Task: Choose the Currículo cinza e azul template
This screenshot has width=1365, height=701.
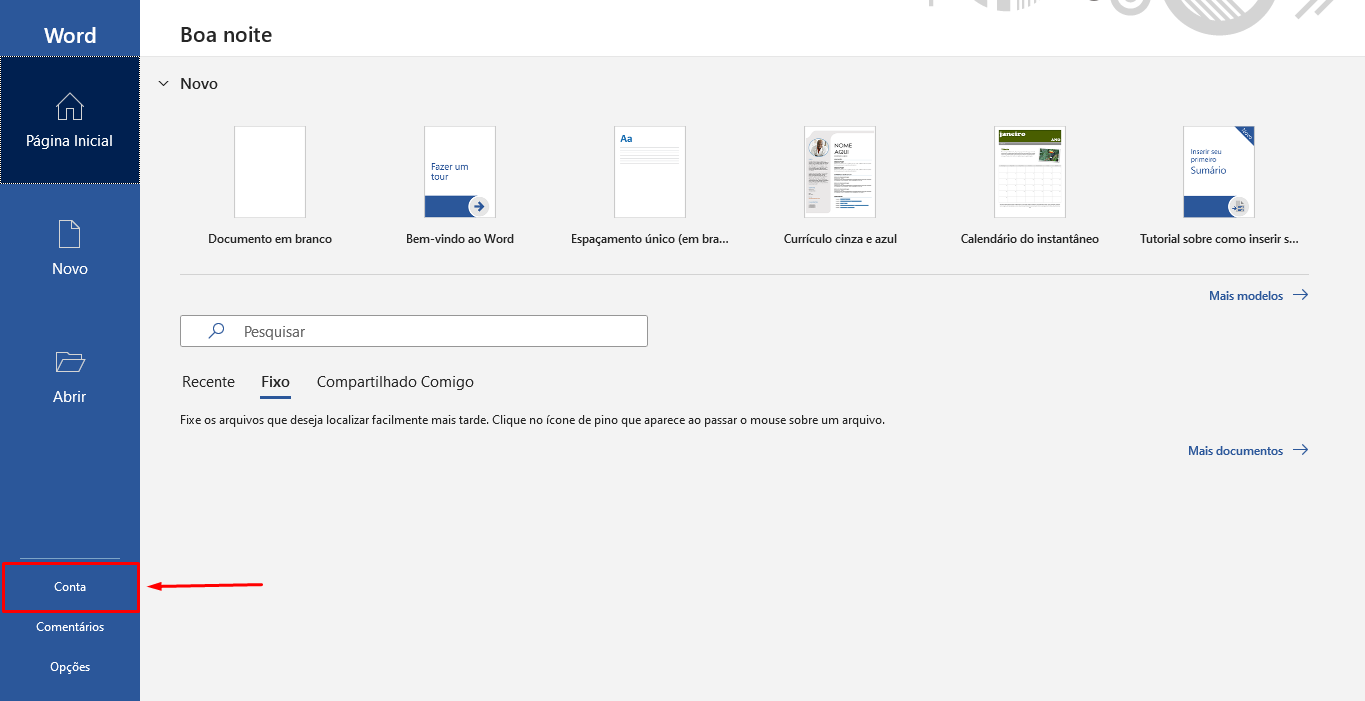Action: tap(840, 172)
